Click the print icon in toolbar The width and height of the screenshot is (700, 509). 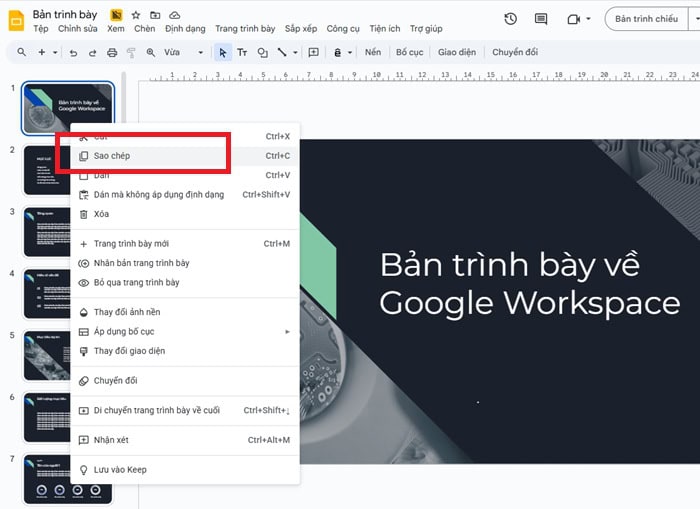113,52
